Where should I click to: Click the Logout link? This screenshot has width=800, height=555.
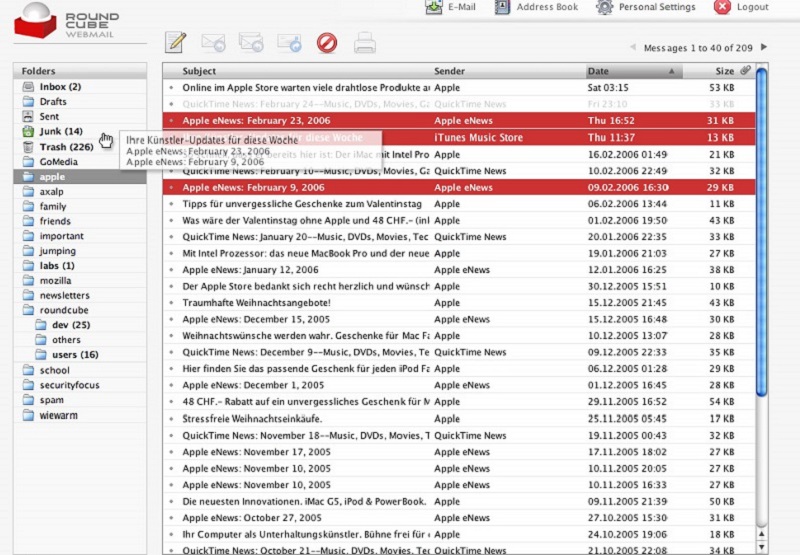752,7
